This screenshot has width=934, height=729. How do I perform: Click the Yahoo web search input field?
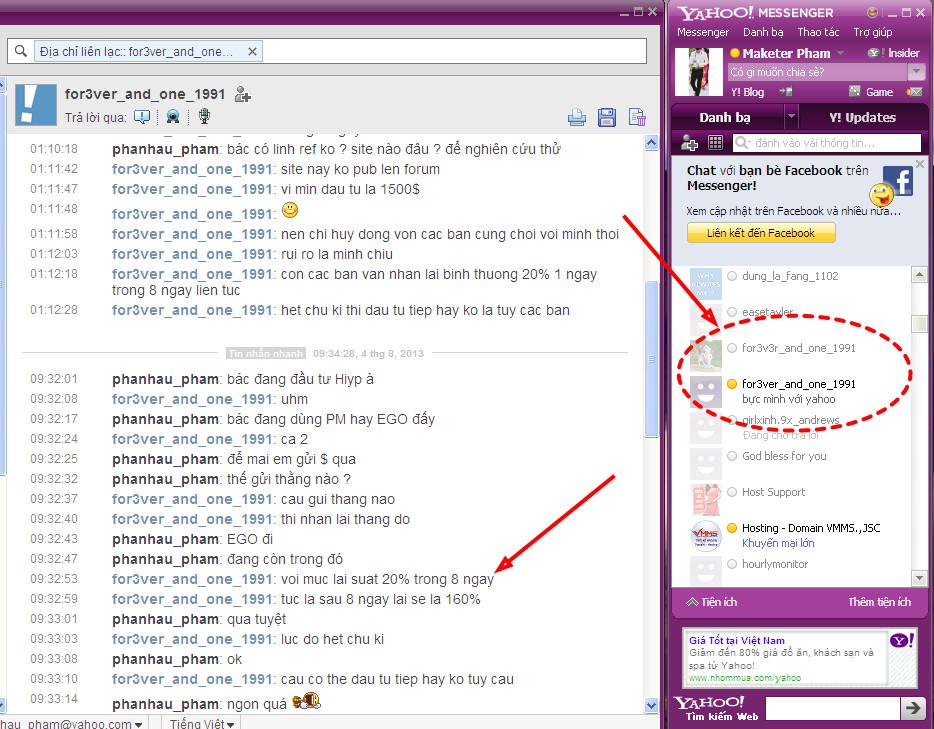pyautogui.click(x=832, y=708)
